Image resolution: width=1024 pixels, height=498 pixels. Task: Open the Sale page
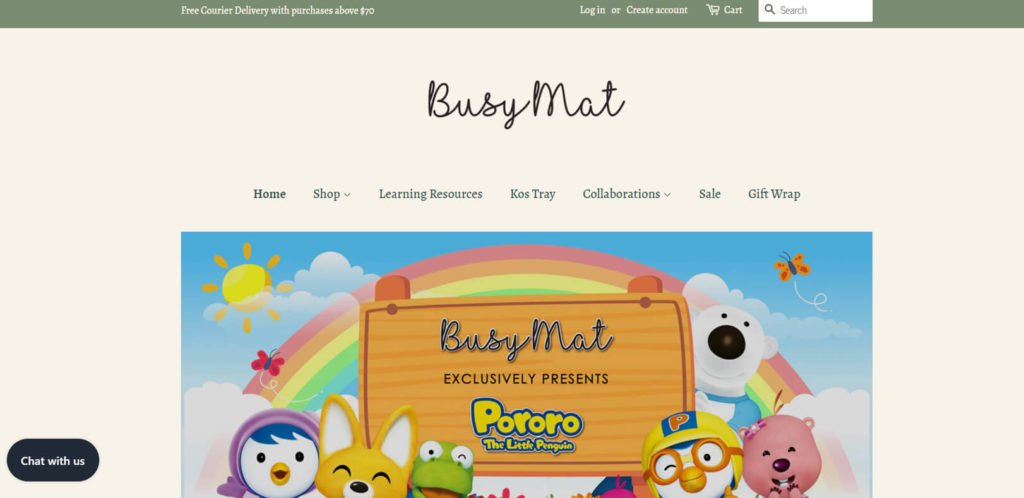pos(709,194)
